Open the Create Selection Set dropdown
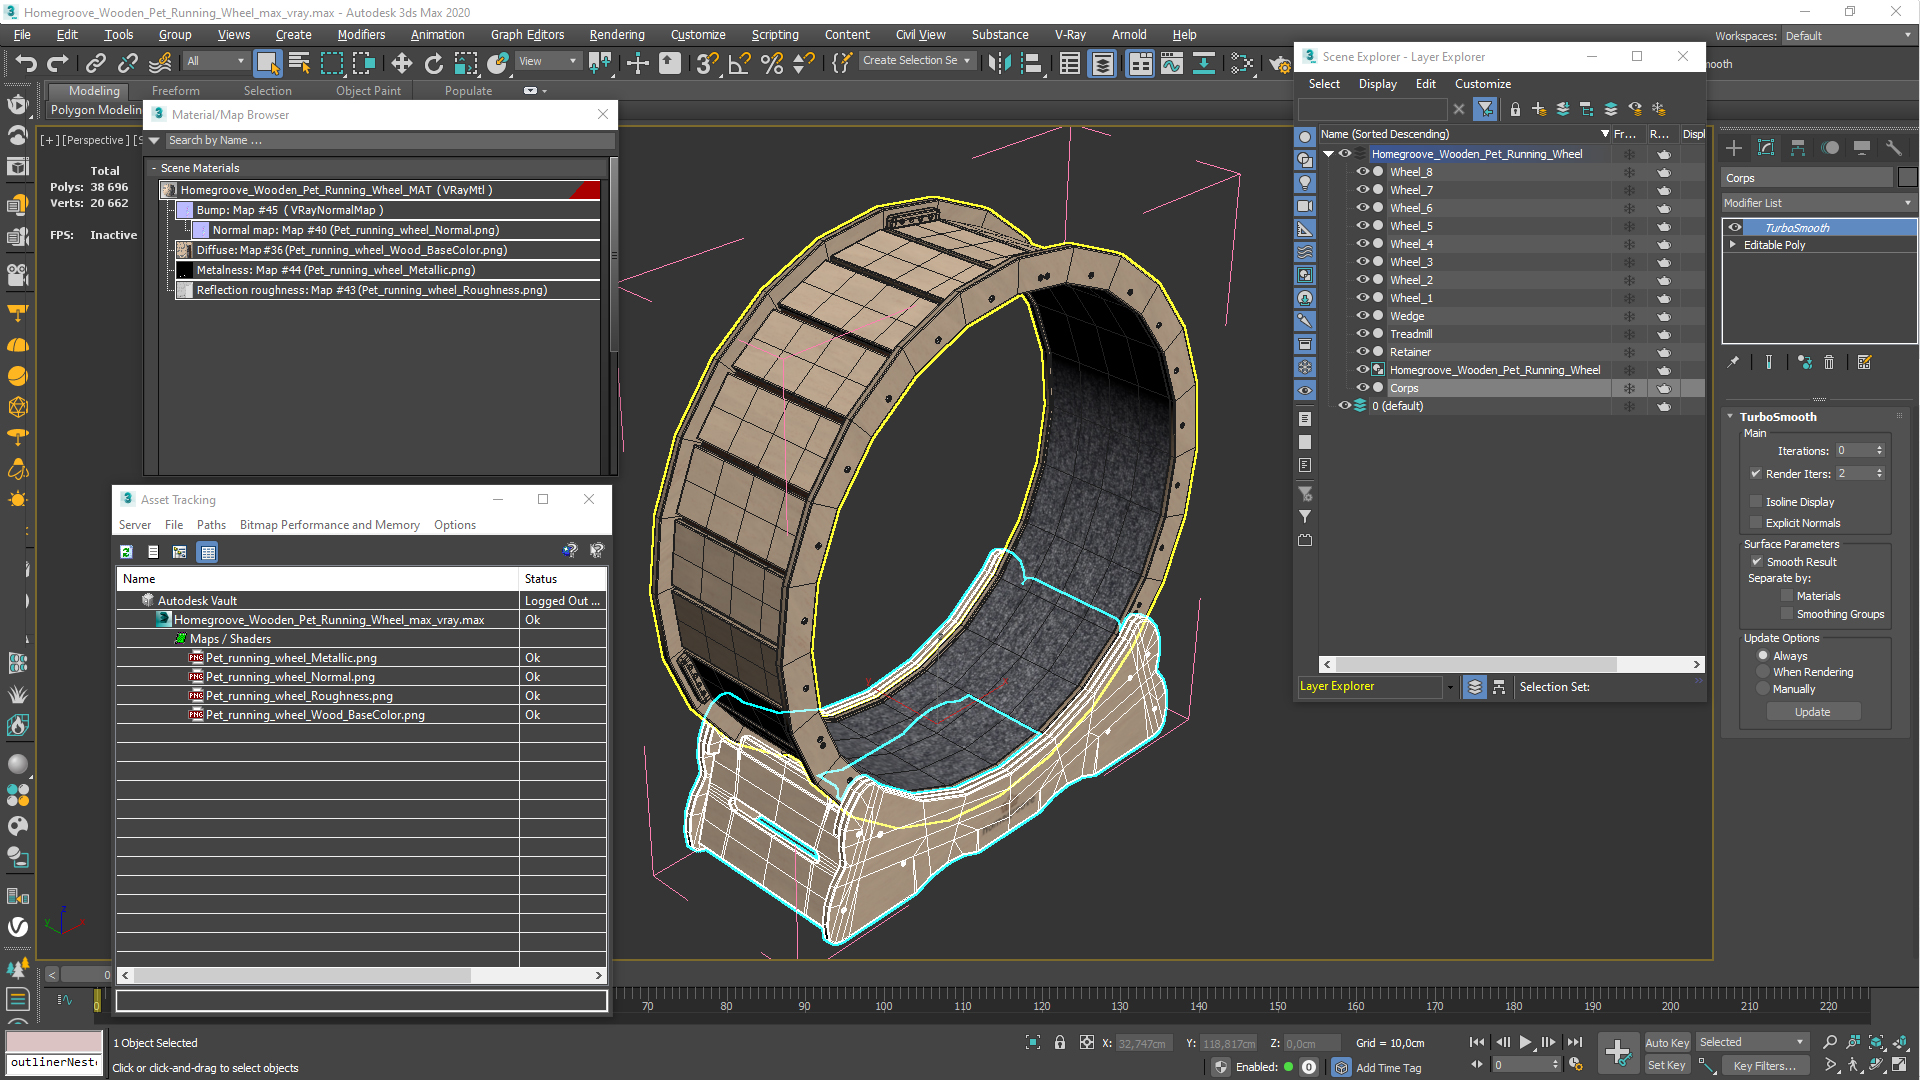1920x1080 pixels. (x=918, y=61)
